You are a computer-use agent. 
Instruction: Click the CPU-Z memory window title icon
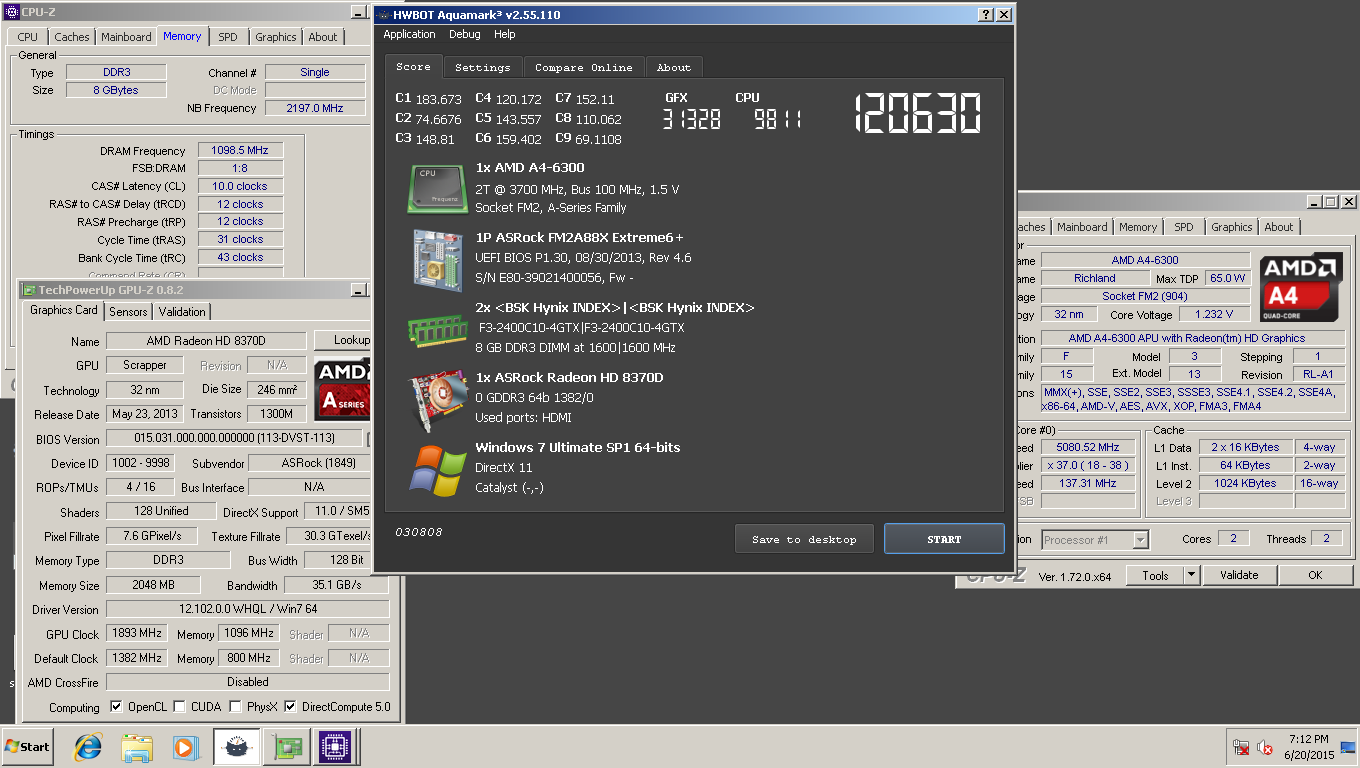pyautogui.click(x=11, y=12)
